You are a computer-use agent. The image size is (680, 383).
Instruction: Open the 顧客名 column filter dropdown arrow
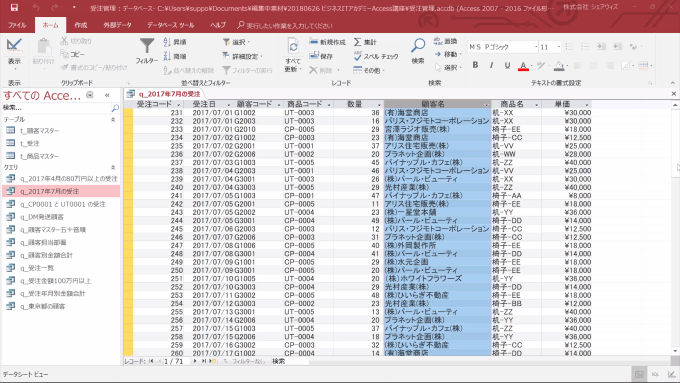click(486, 105)
